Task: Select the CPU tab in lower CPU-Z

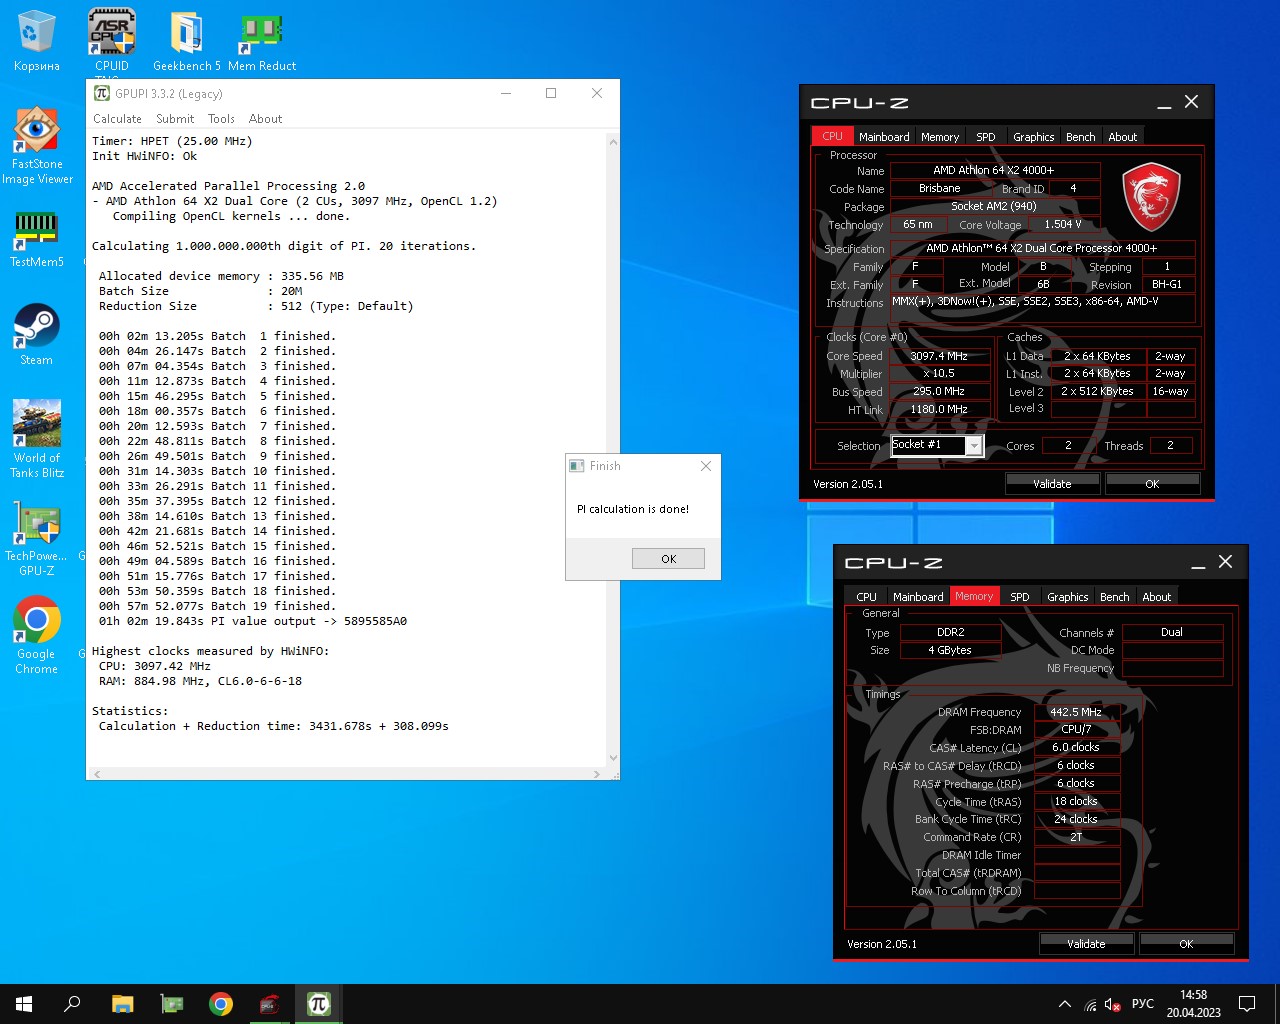Action: click(x=866, y=597)
